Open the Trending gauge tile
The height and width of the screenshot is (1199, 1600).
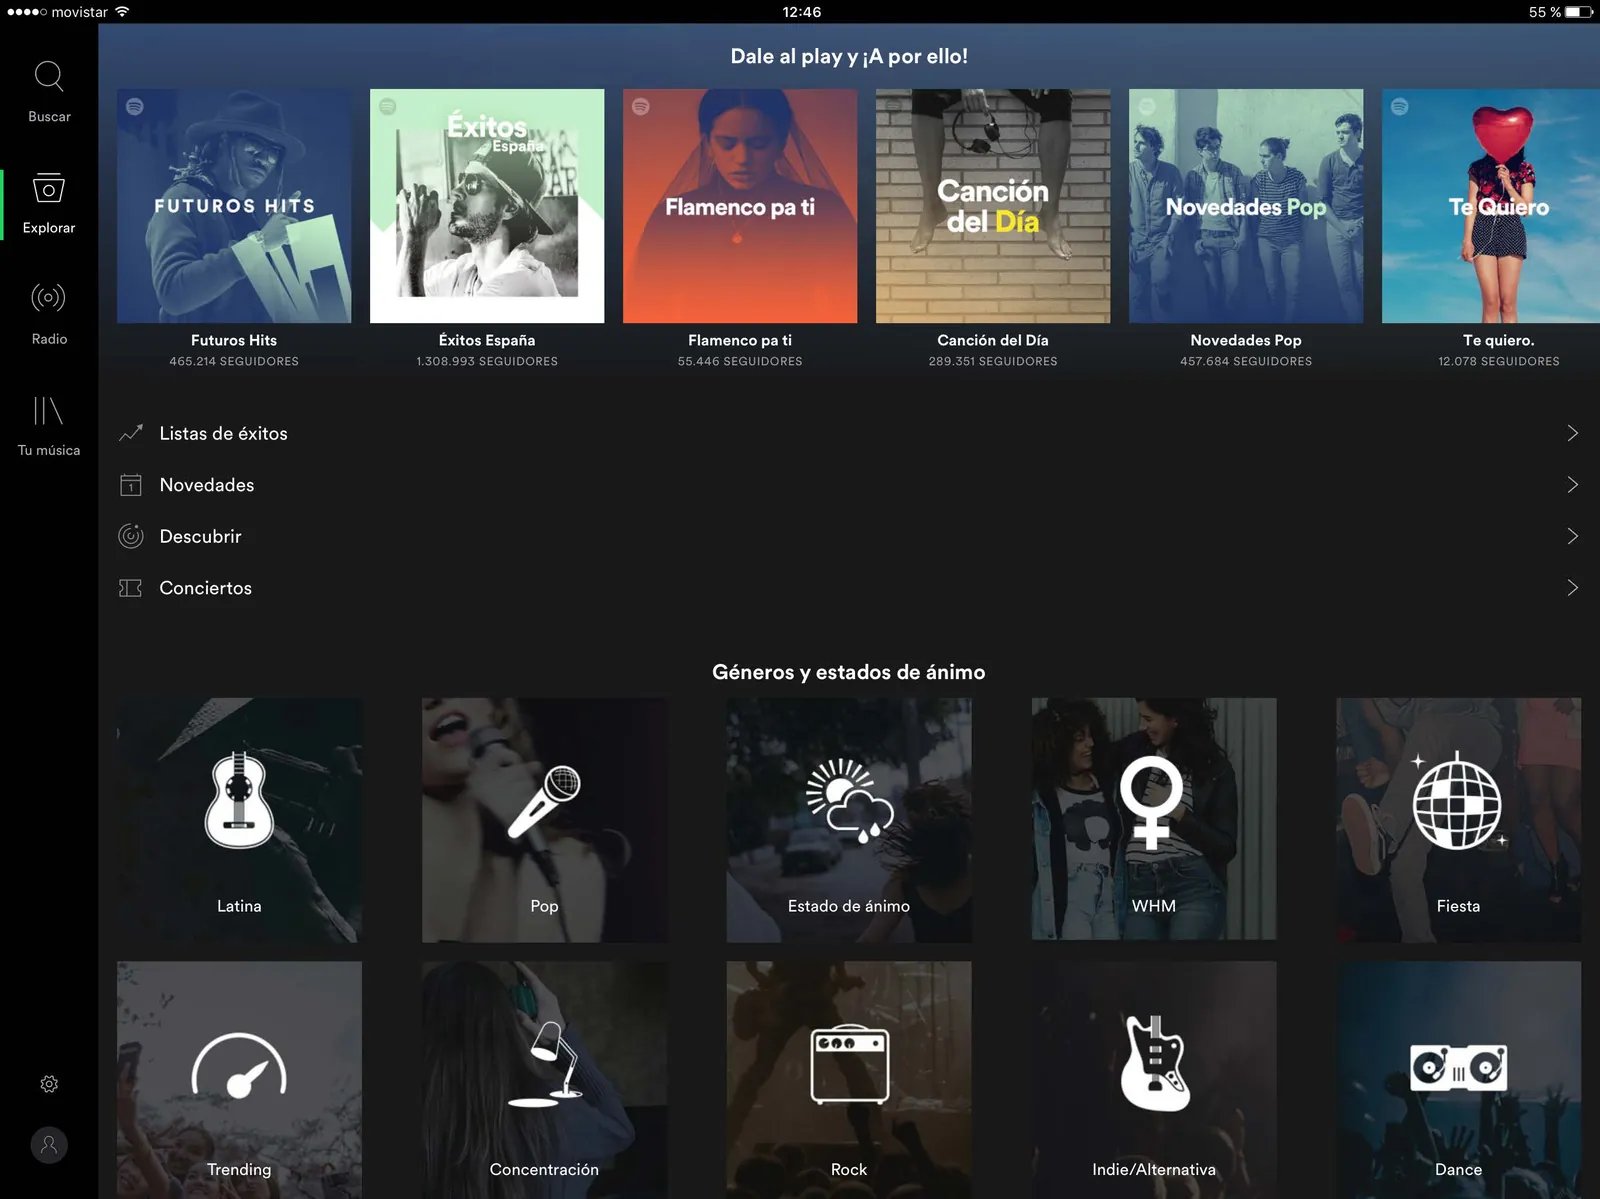coord(239,1080)
